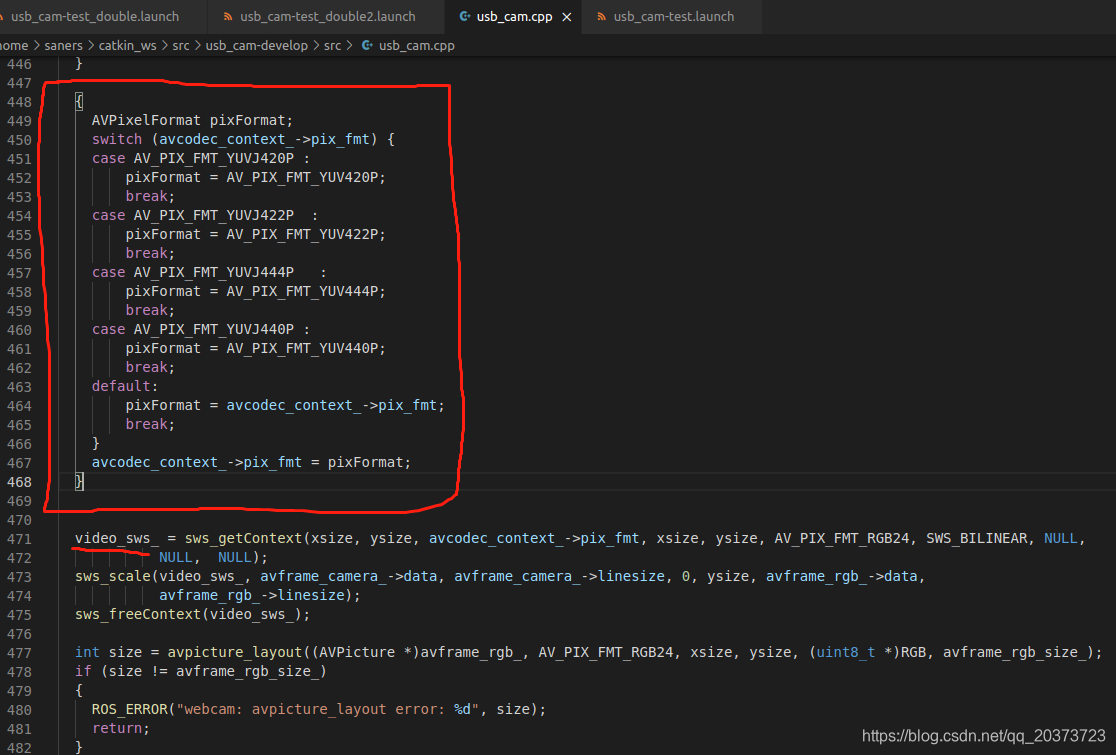Click the launch file icon on usb_cam-test.launch tab

point(601,16)
